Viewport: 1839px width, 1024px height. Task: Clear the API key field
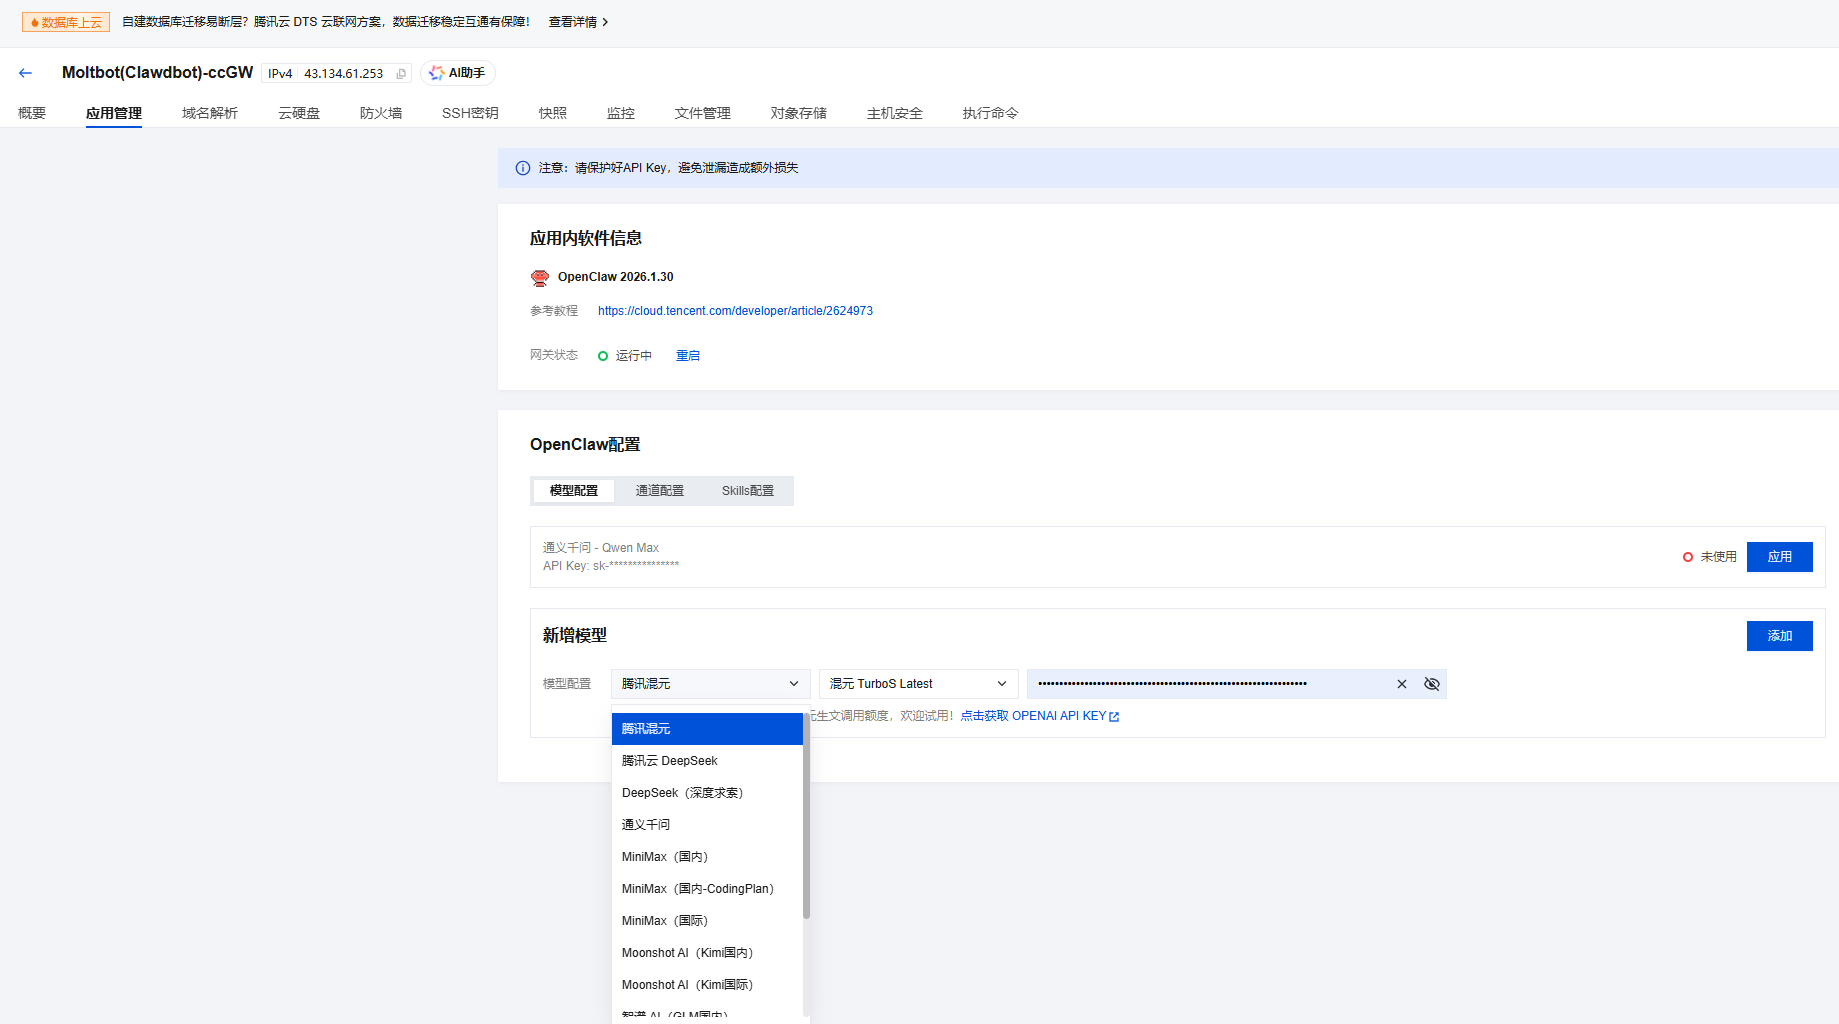tap(1402, 684)
